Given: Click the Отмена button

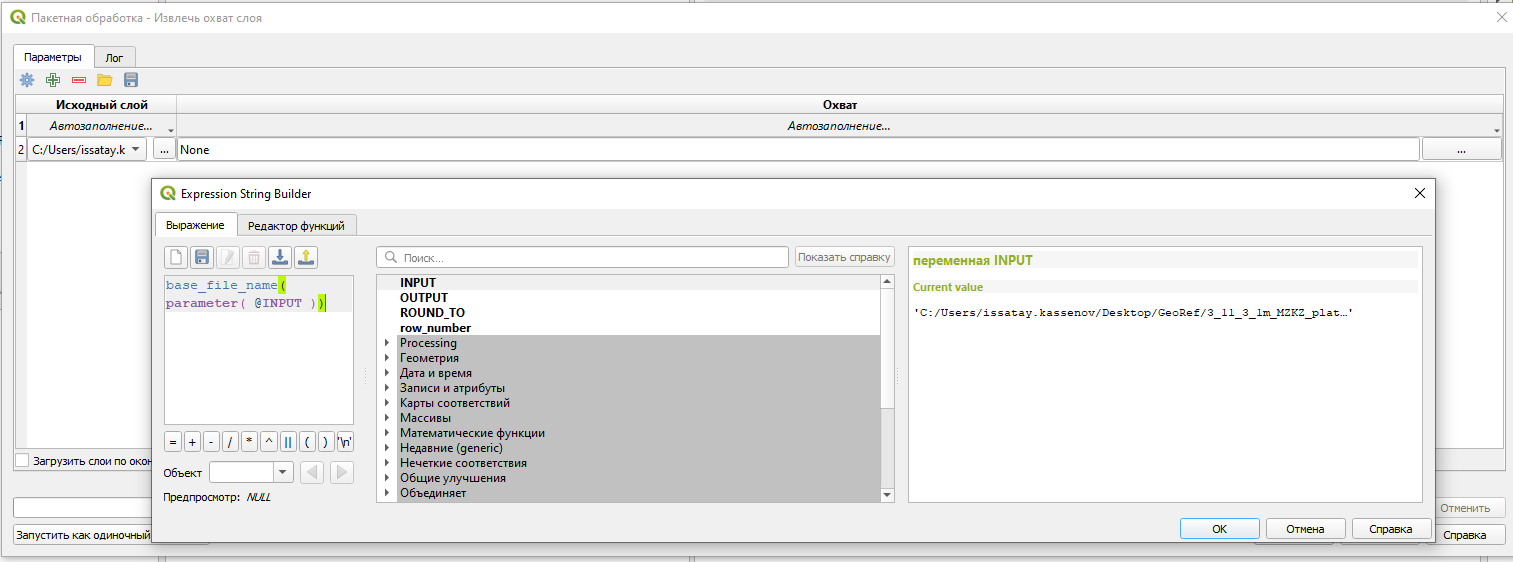Looking at the screenshot, I should [x=1305, y=529].
